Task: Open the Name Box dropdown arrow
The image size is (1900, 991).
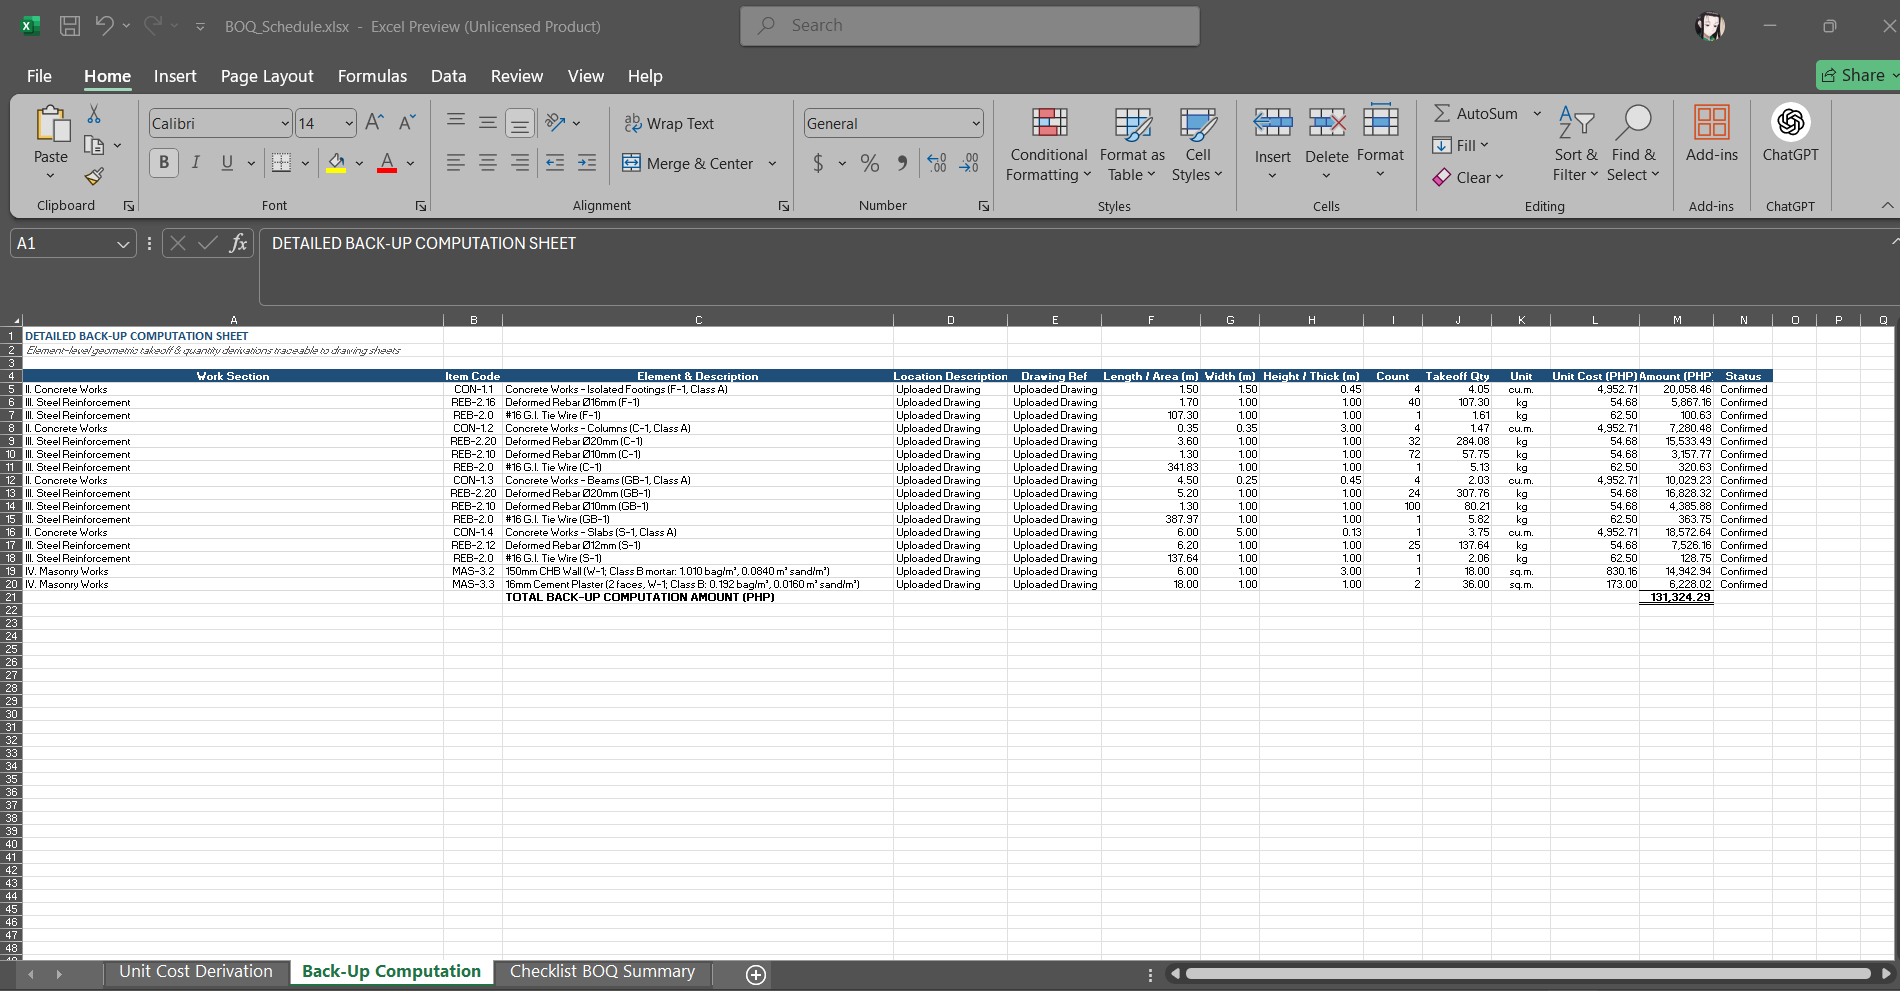Action: [x=123, y=244]
